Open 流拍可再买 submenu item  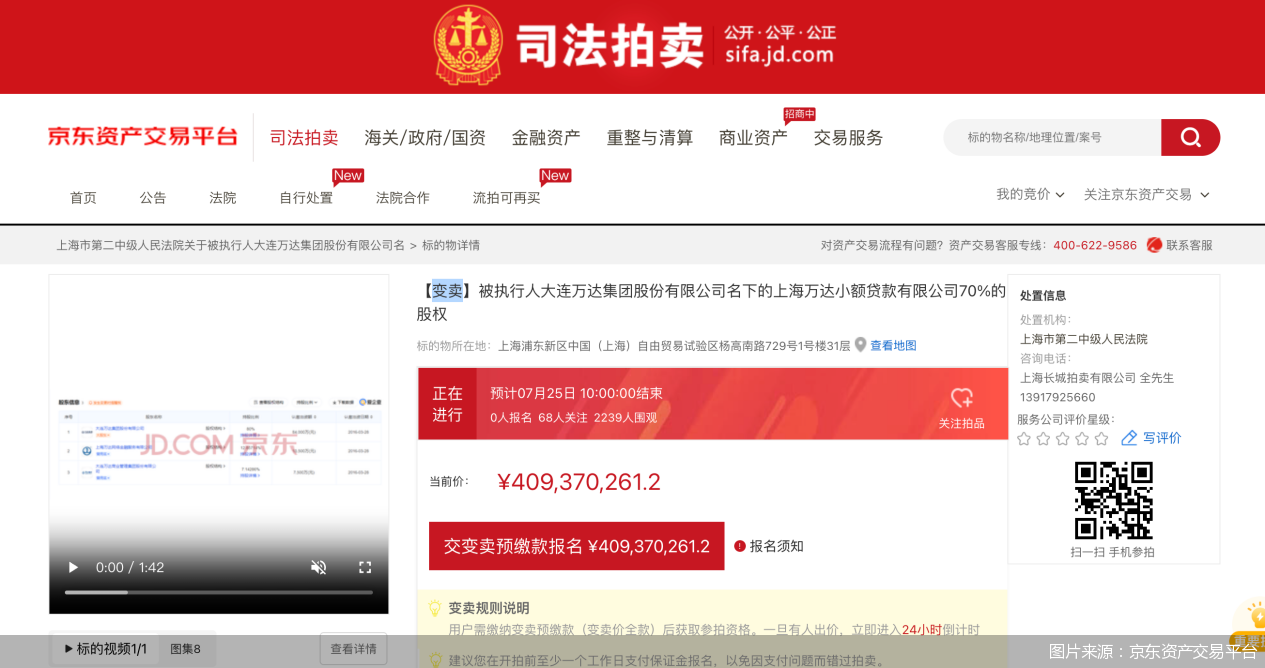click(507, 198)
